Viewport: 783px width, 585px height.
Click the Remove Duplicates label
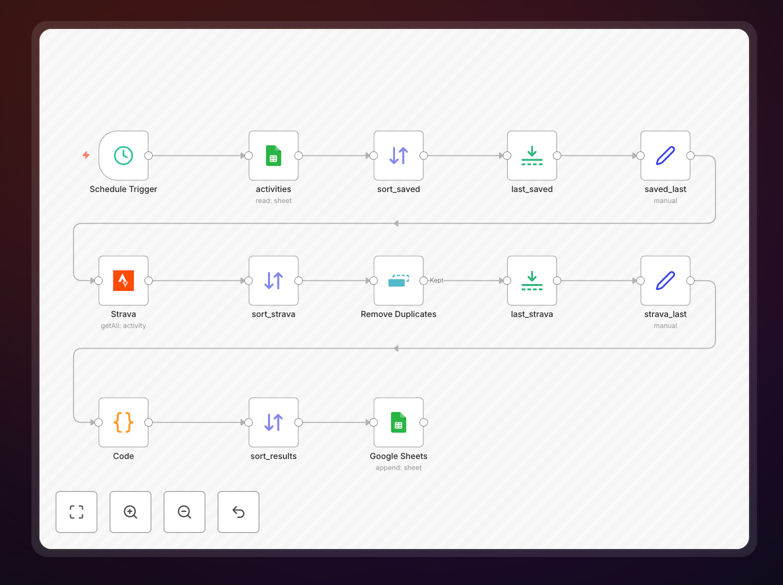tap(398, 314)
